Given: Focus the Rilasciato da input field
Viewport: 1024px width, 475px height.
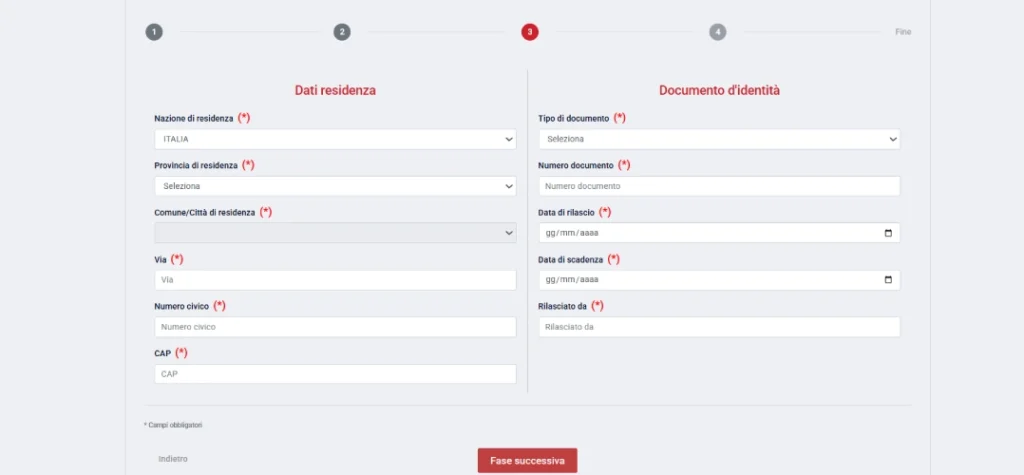Looking at the screenshot, I should click(x=719, y=327).
